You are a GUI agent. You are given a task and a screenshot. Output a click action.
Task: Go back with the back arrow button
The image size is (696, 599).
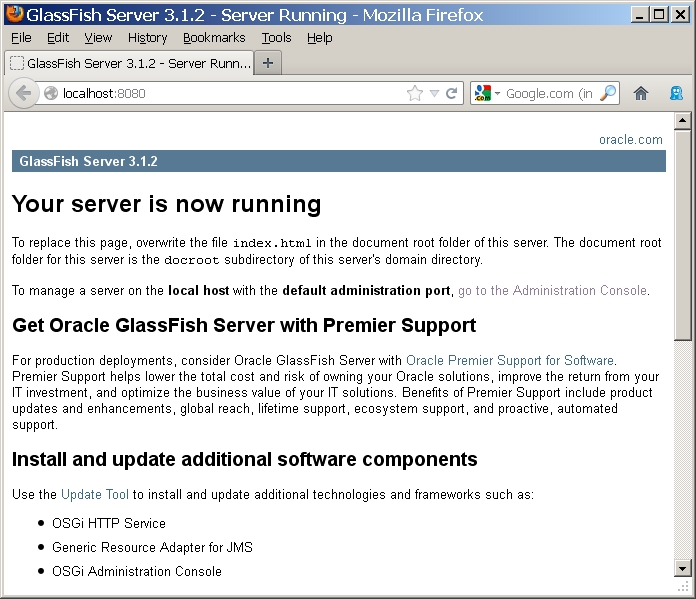(x=23, y=93)
